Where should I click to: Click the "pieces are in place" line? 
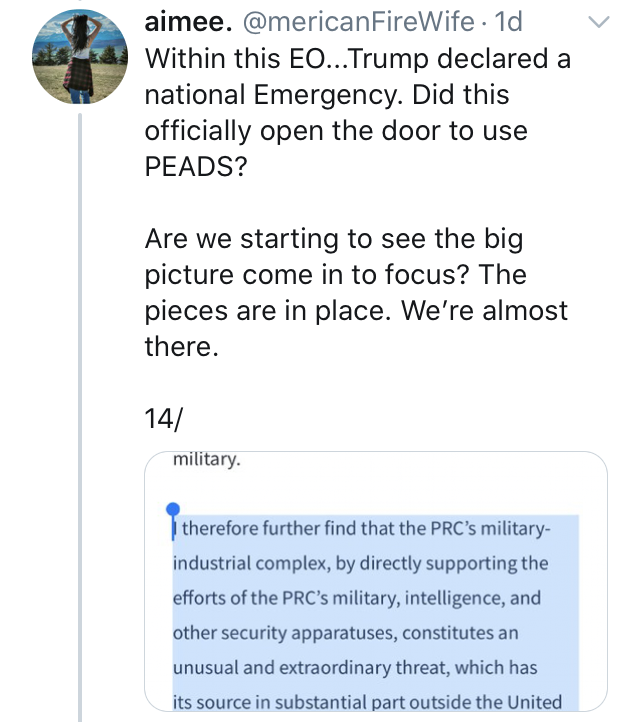coord(268,310)
